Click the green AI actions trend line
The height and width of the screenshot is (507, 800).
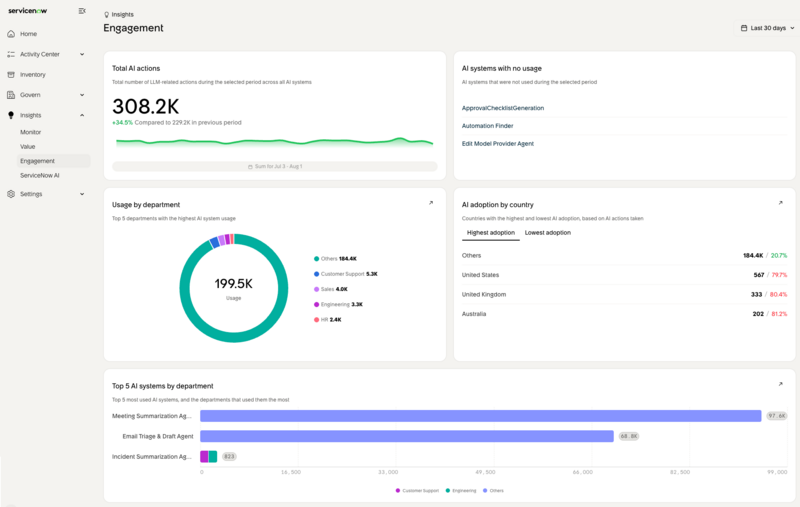274,141
